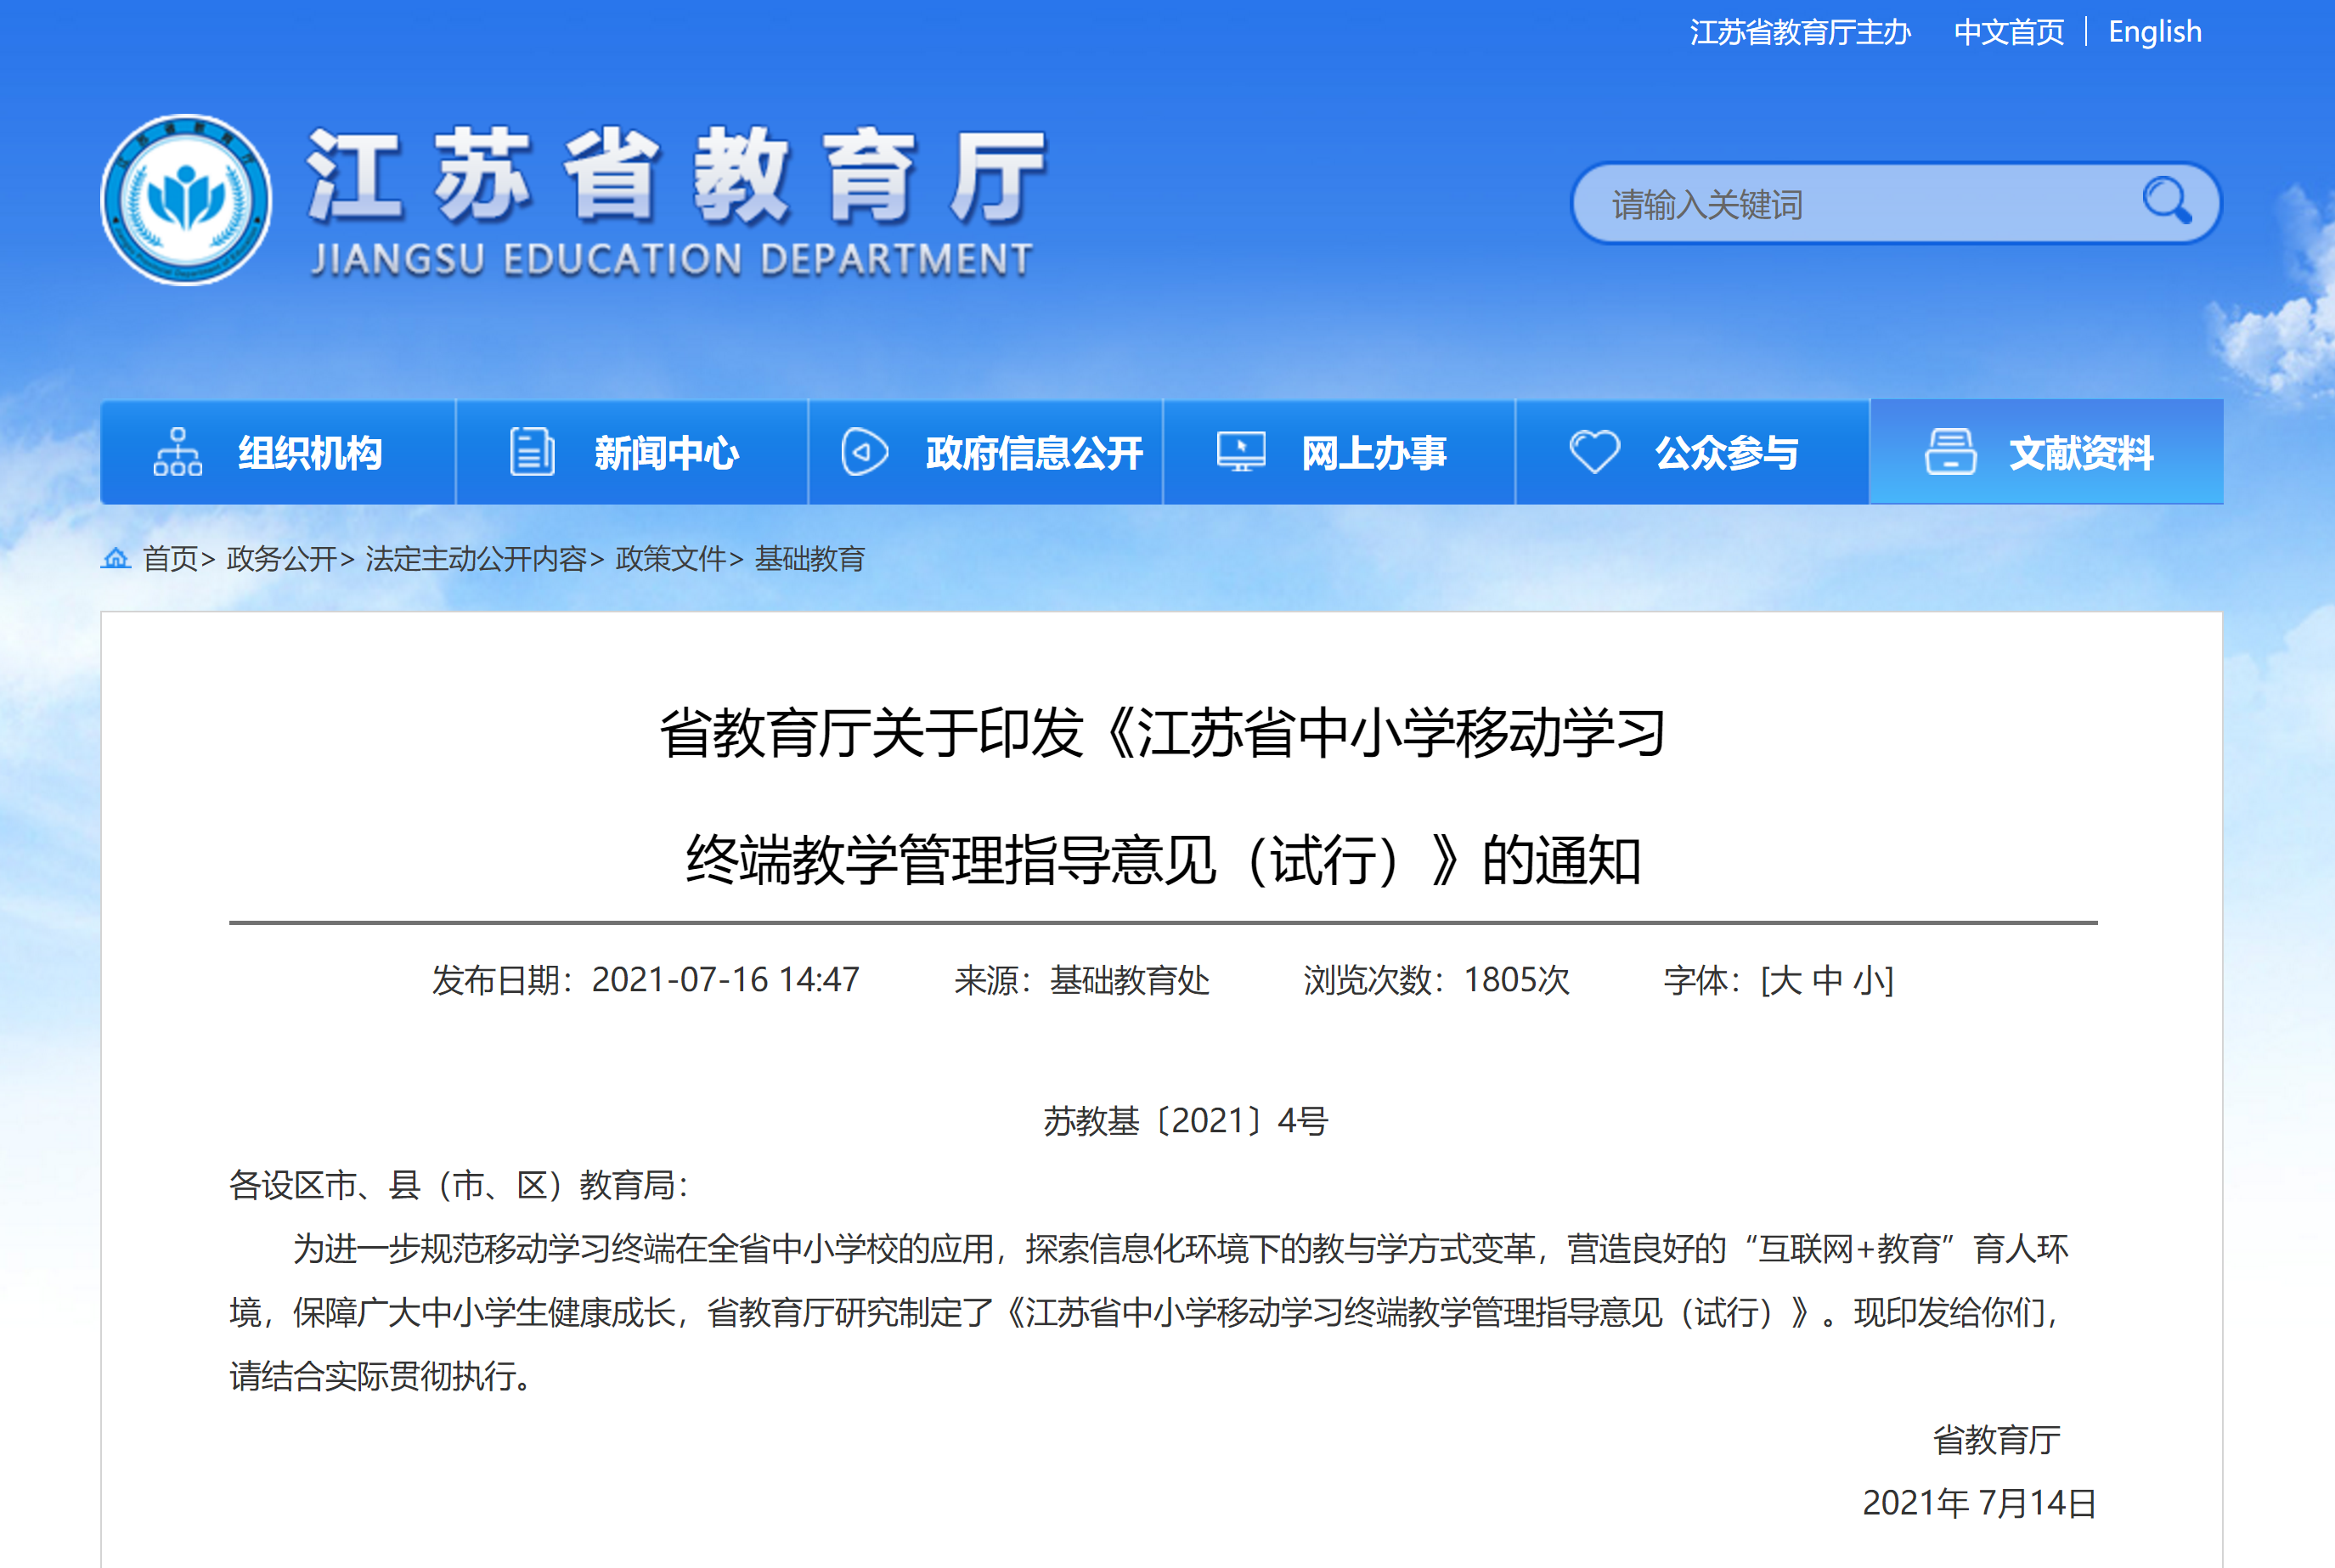
Task: Click the 江苏省教育厅主办 link
Action: (1797, 32)
